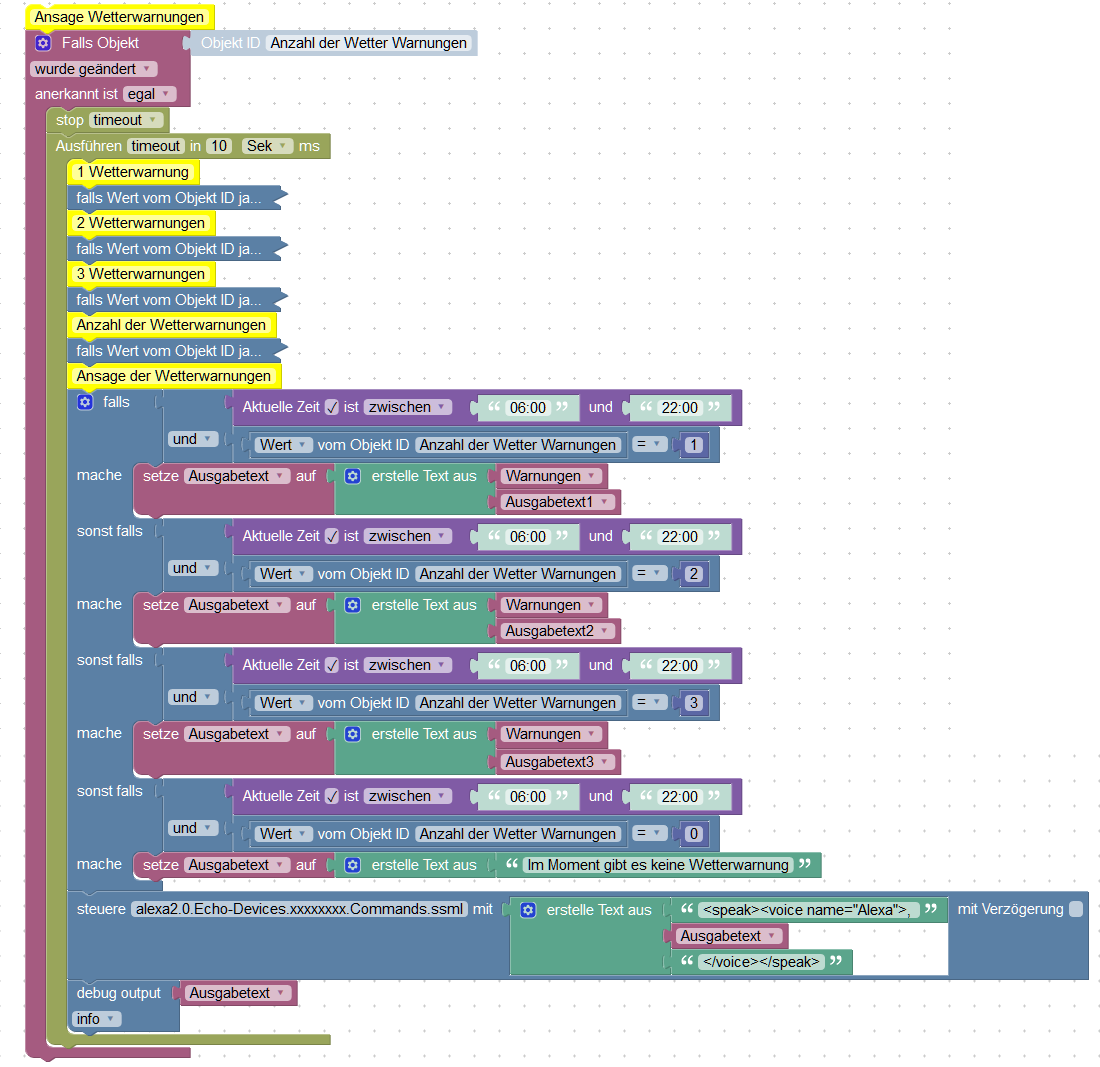Select the 'steuere' block label

(x=101, y=909)
